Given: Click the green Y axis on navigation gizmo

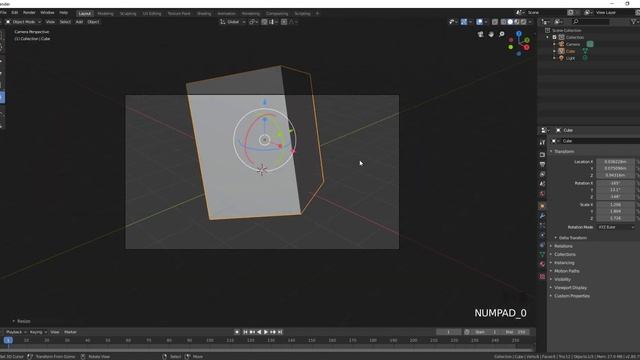Looking at the screenshot, I should [527, 40].
